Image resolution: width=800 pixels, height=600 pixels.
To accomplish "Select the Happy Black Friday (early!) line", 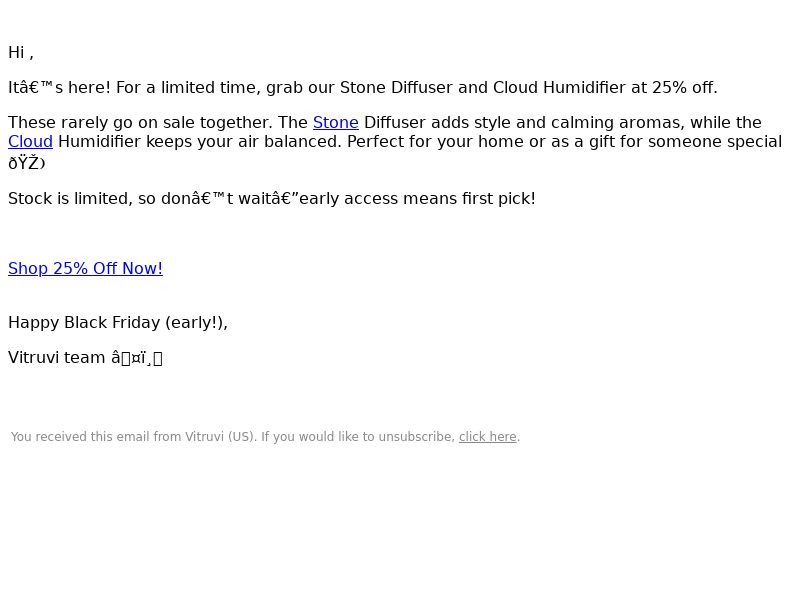I will click(x=118, y=323).
